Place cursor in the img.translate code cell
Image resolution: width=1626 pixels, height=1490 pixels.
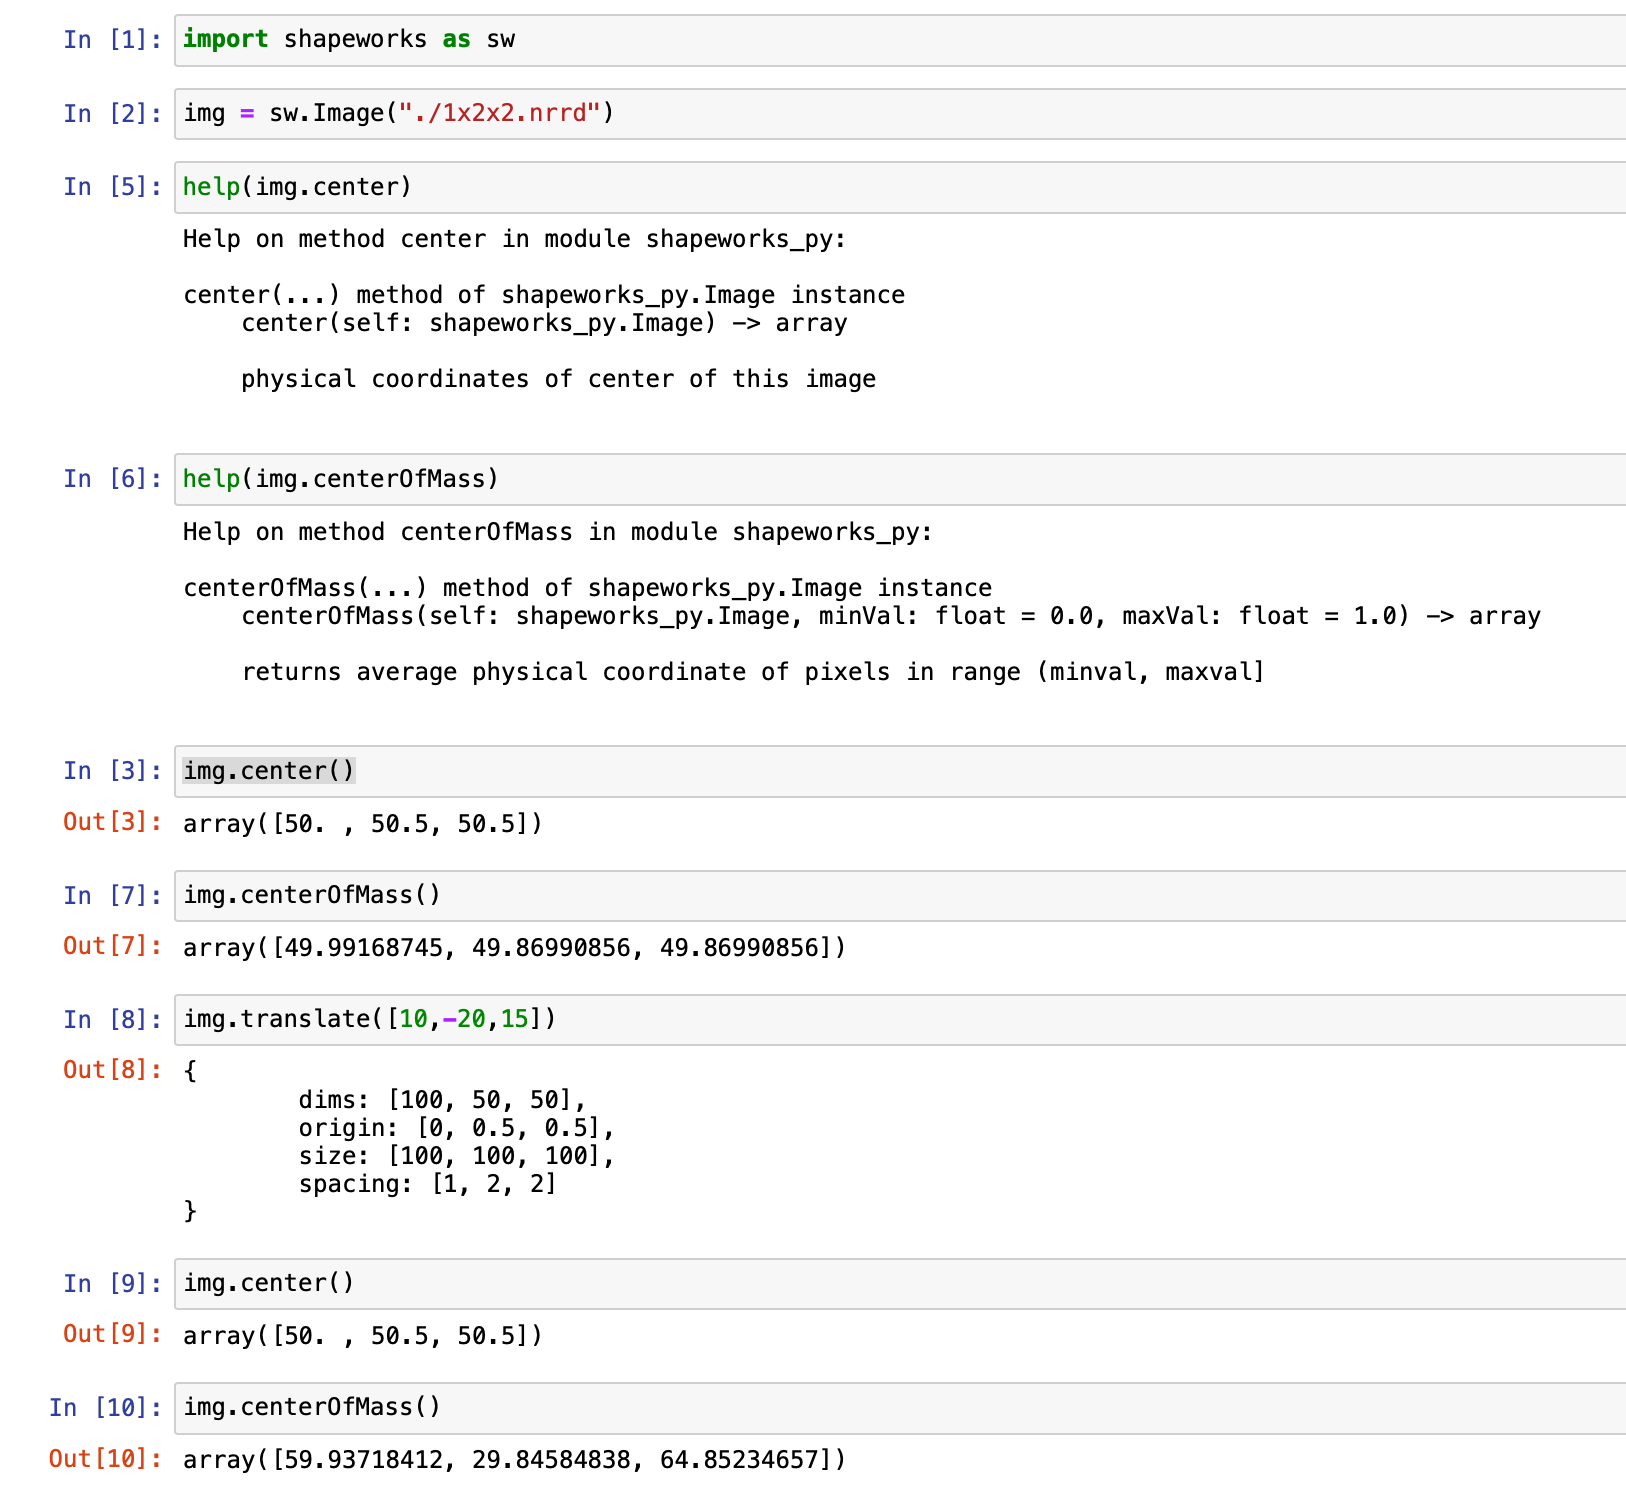(368, 1019)
